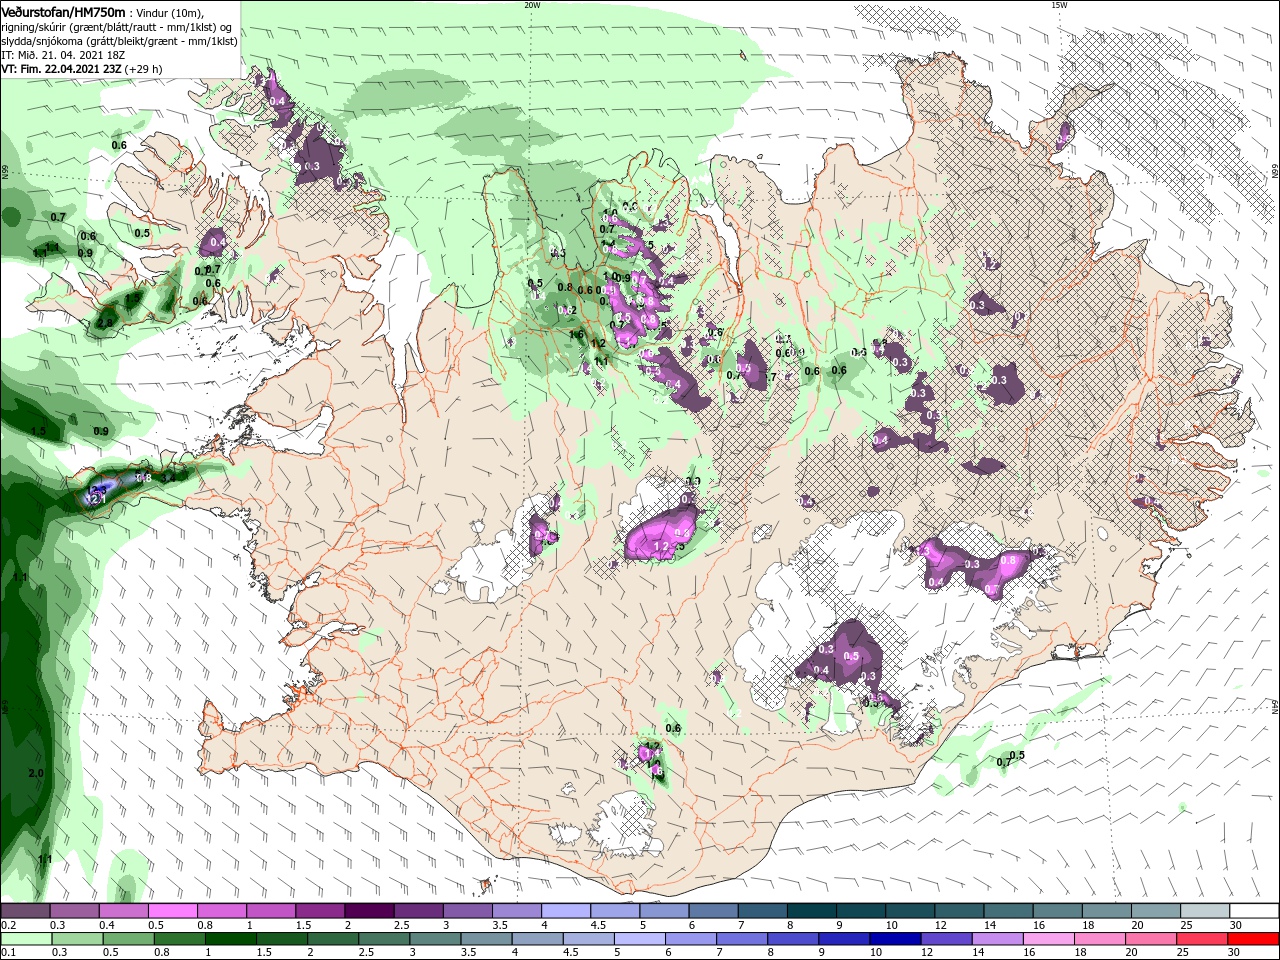This screenshot has width=1280, height=960.
Task: Select the '0.2' label on the snow scale
Action: (7, 925)
